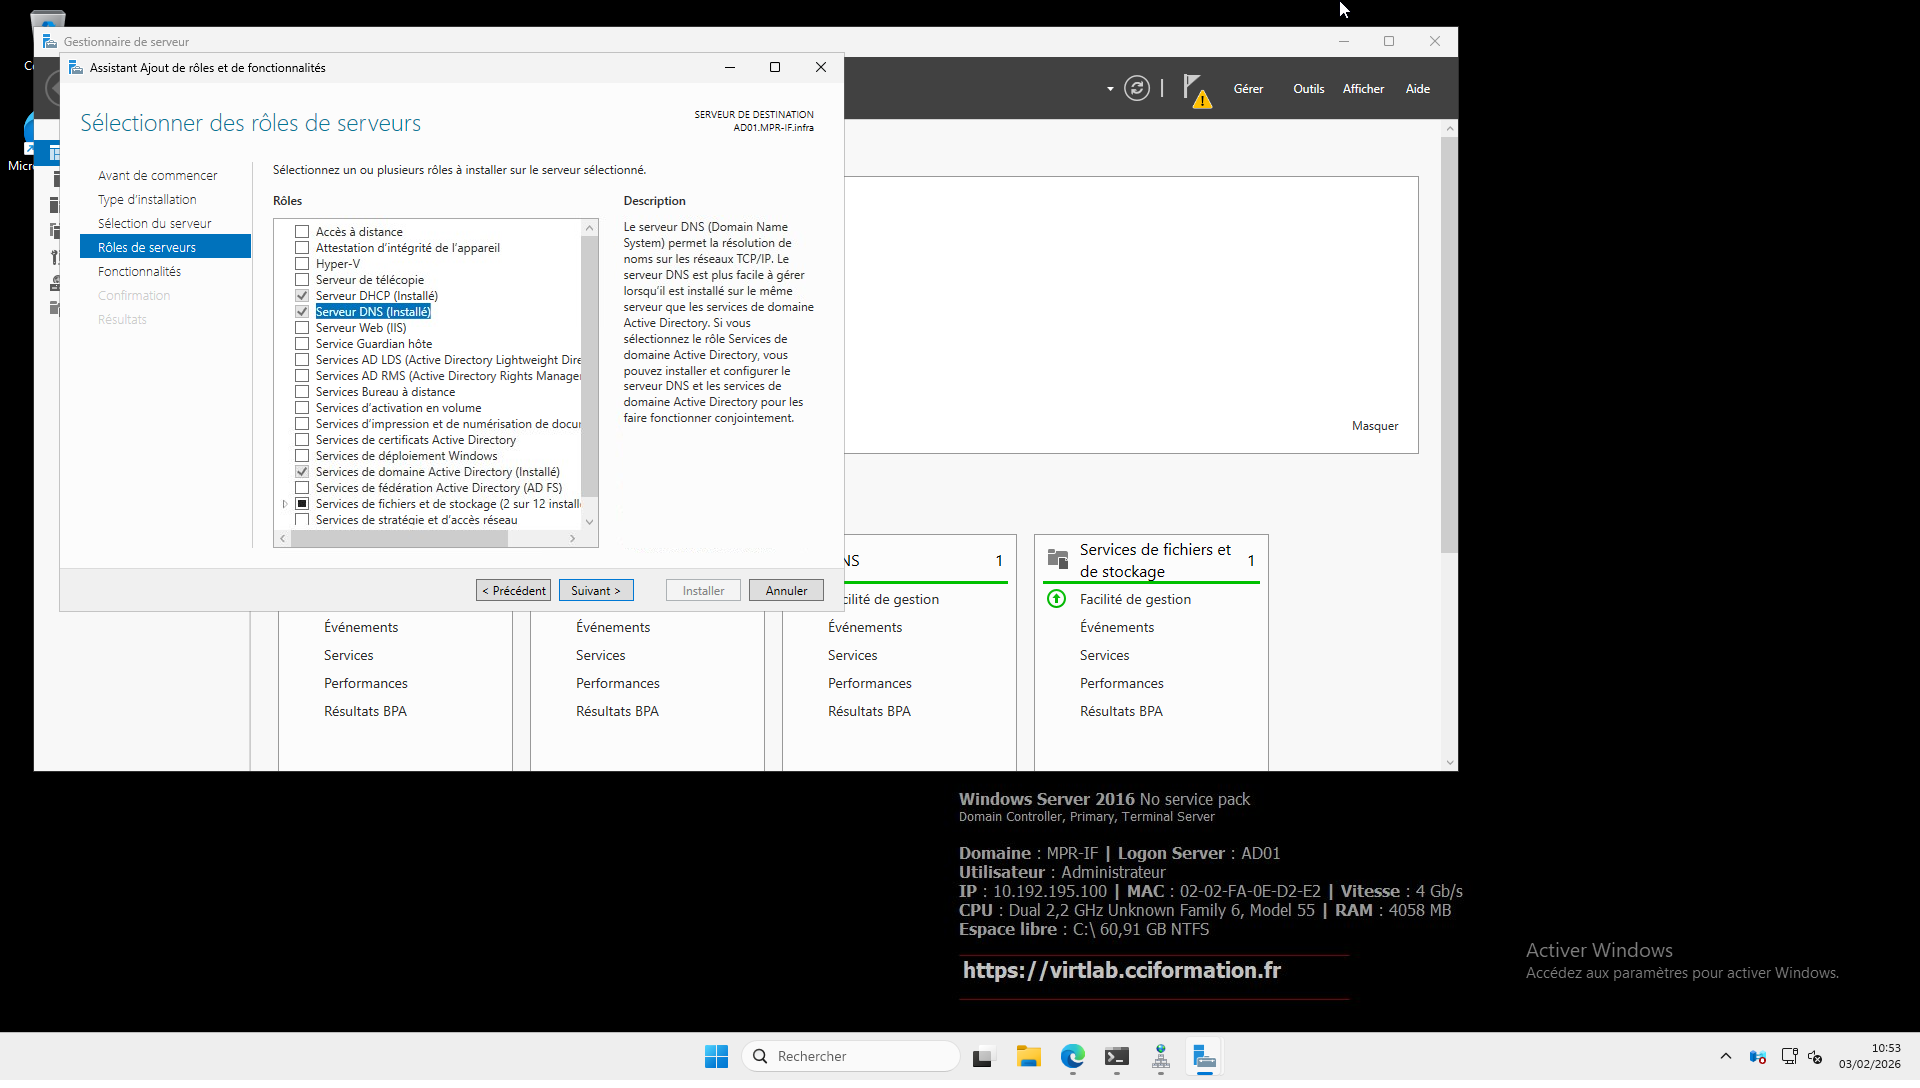Viewport: 1920px width, 1088px height.
Task: Launch the terminal icon in taskbar
Action: (1116, 1056)
